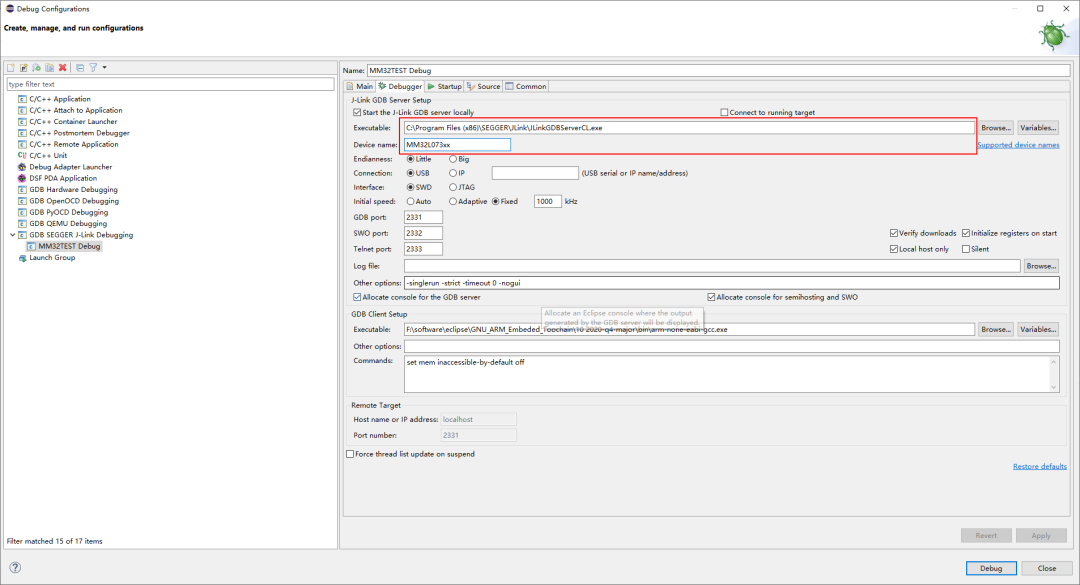The image size is (1080, 585).
Task: Click icon of C/C++ Application entry
Action: 22,99
